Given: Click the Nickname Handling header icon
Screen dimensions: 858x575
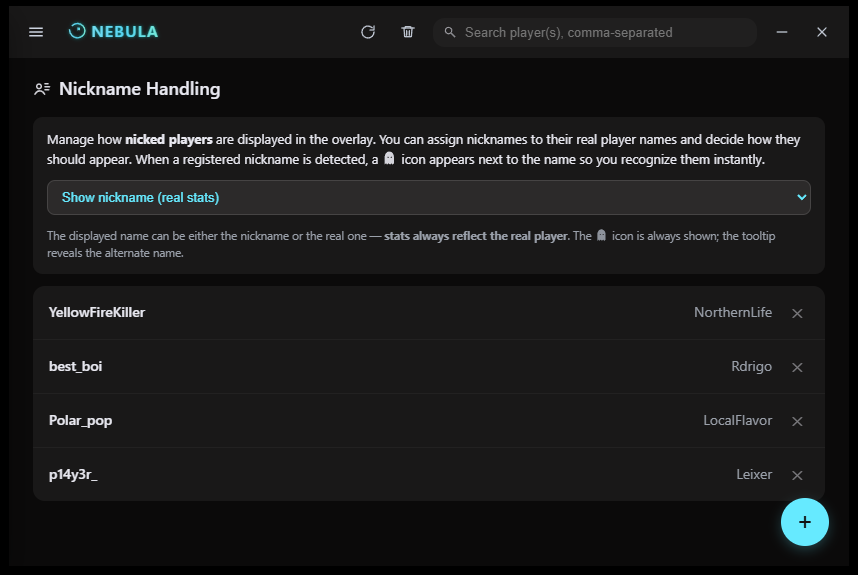Looking at the screenshot, I should click(42, 89).
